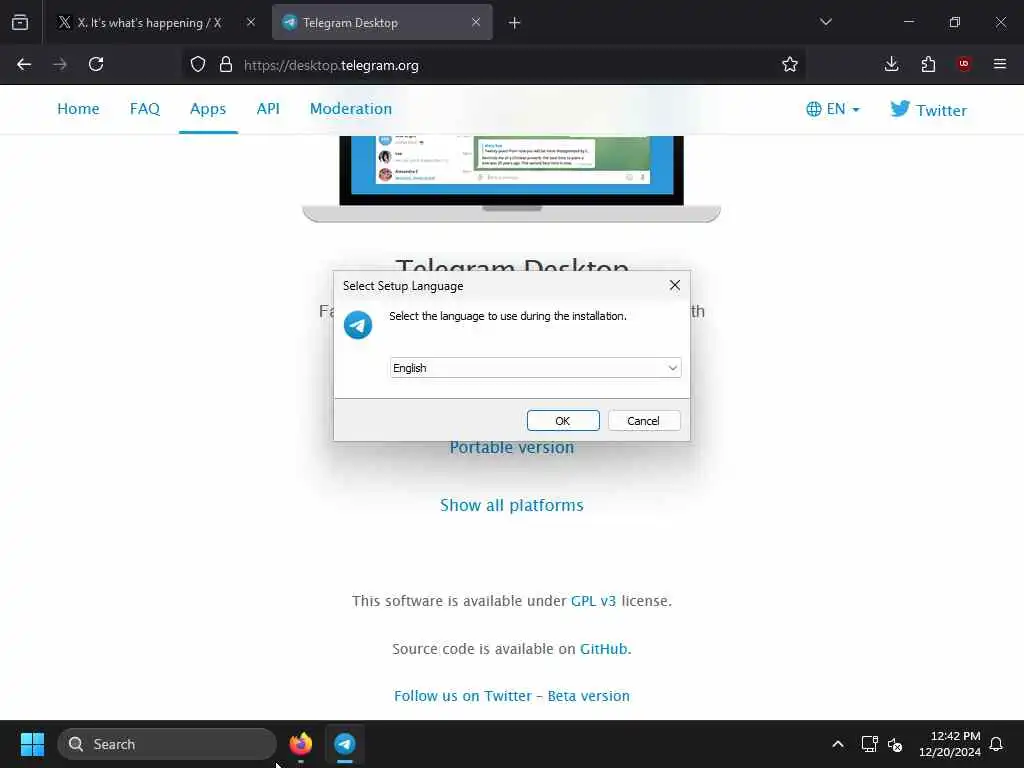Open the GPL v3 license link

point(594,601)
